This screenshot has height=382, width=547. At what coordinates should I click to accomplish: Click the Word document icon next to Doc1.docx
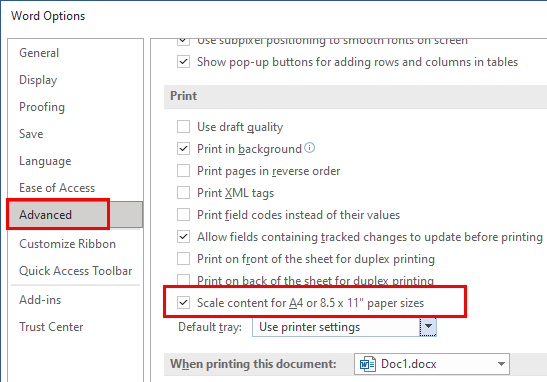(x=367, y=364)
